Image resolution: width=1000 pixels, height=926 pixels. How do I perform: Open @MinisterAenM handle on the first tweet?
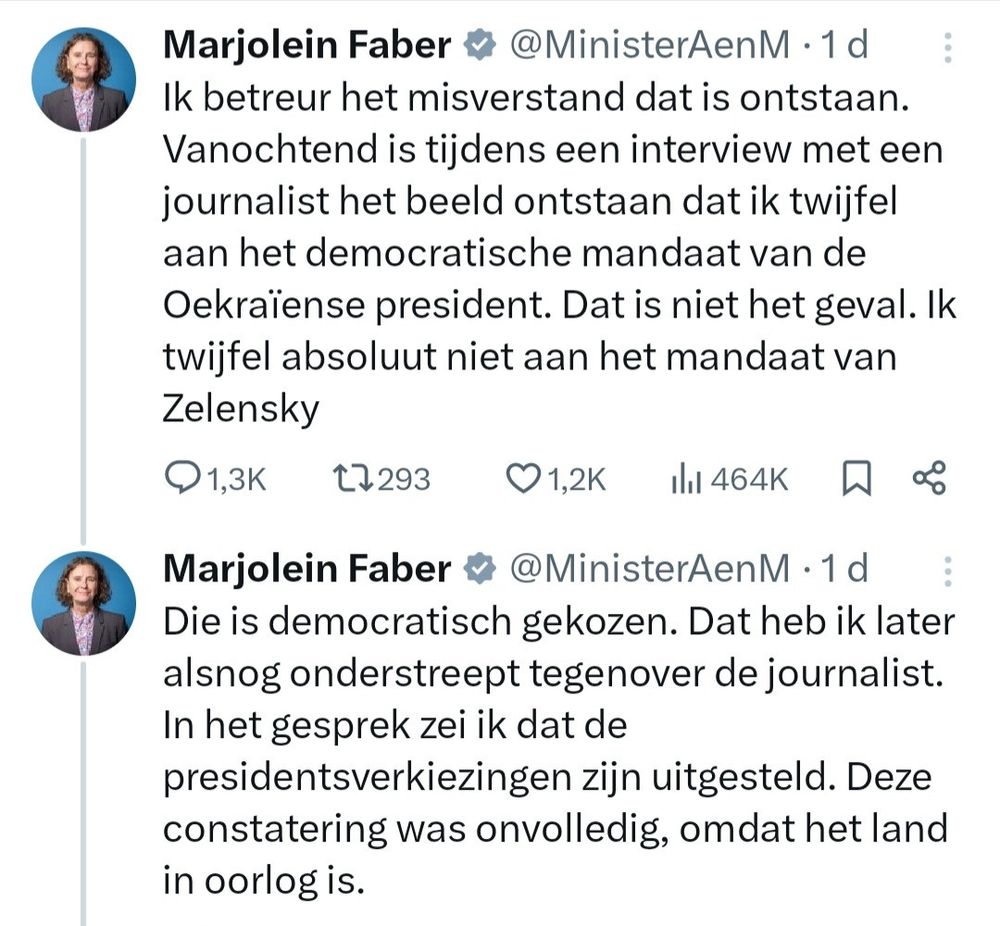(650, 45)
